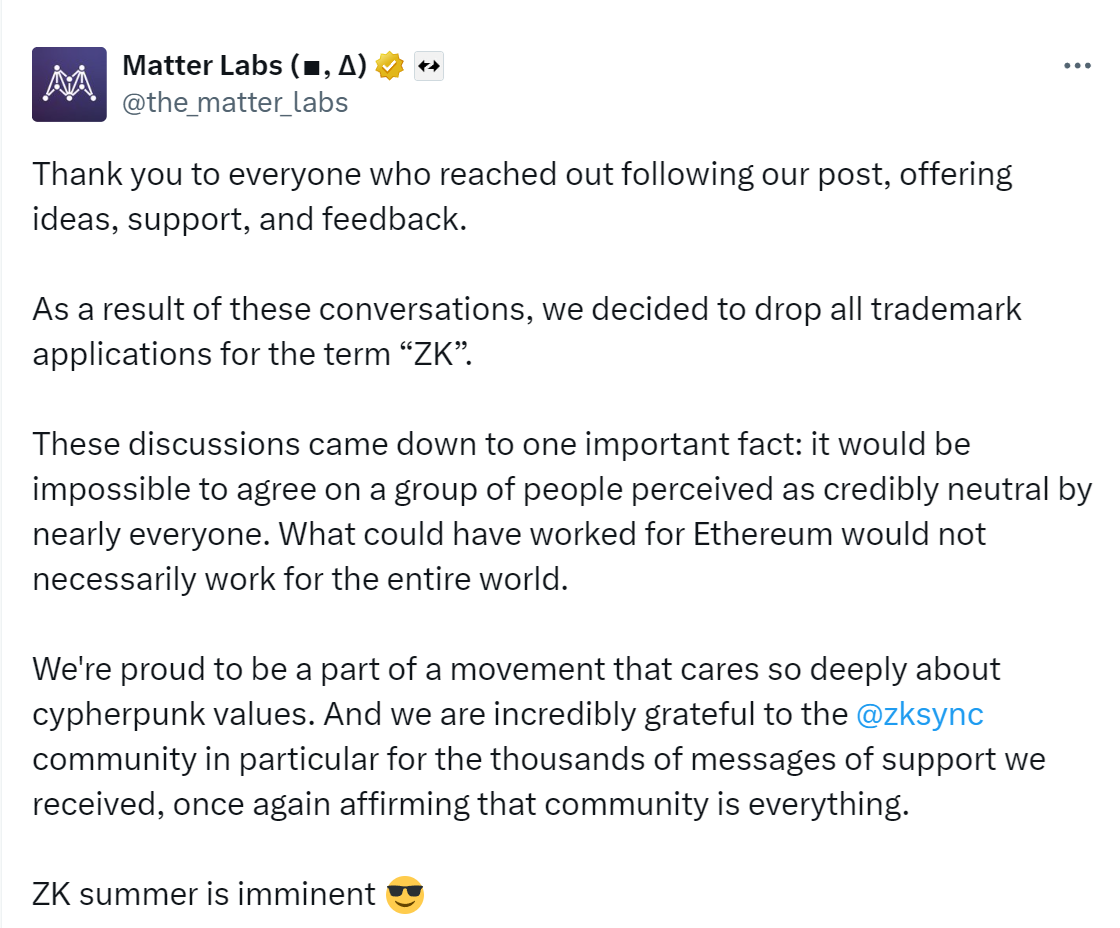Click the paragraph about dropping trademark applications
The width and height of the screenshot is (1120, 928).
click(x=526, y=331)
